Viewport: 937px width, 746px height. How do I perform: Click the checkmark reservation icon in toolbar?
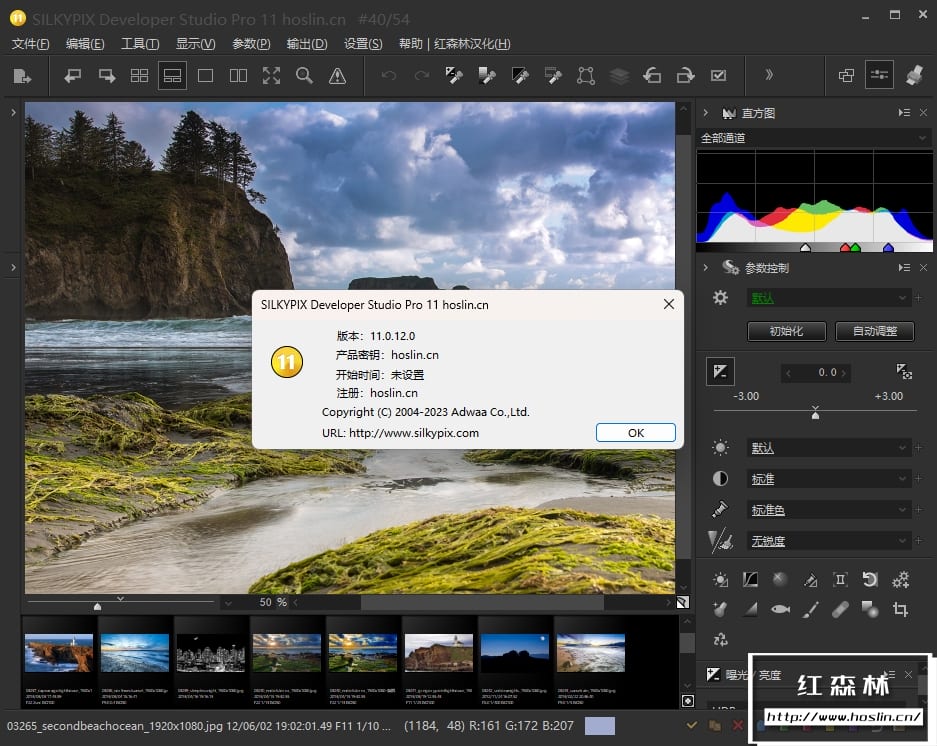tap(718, 76)
